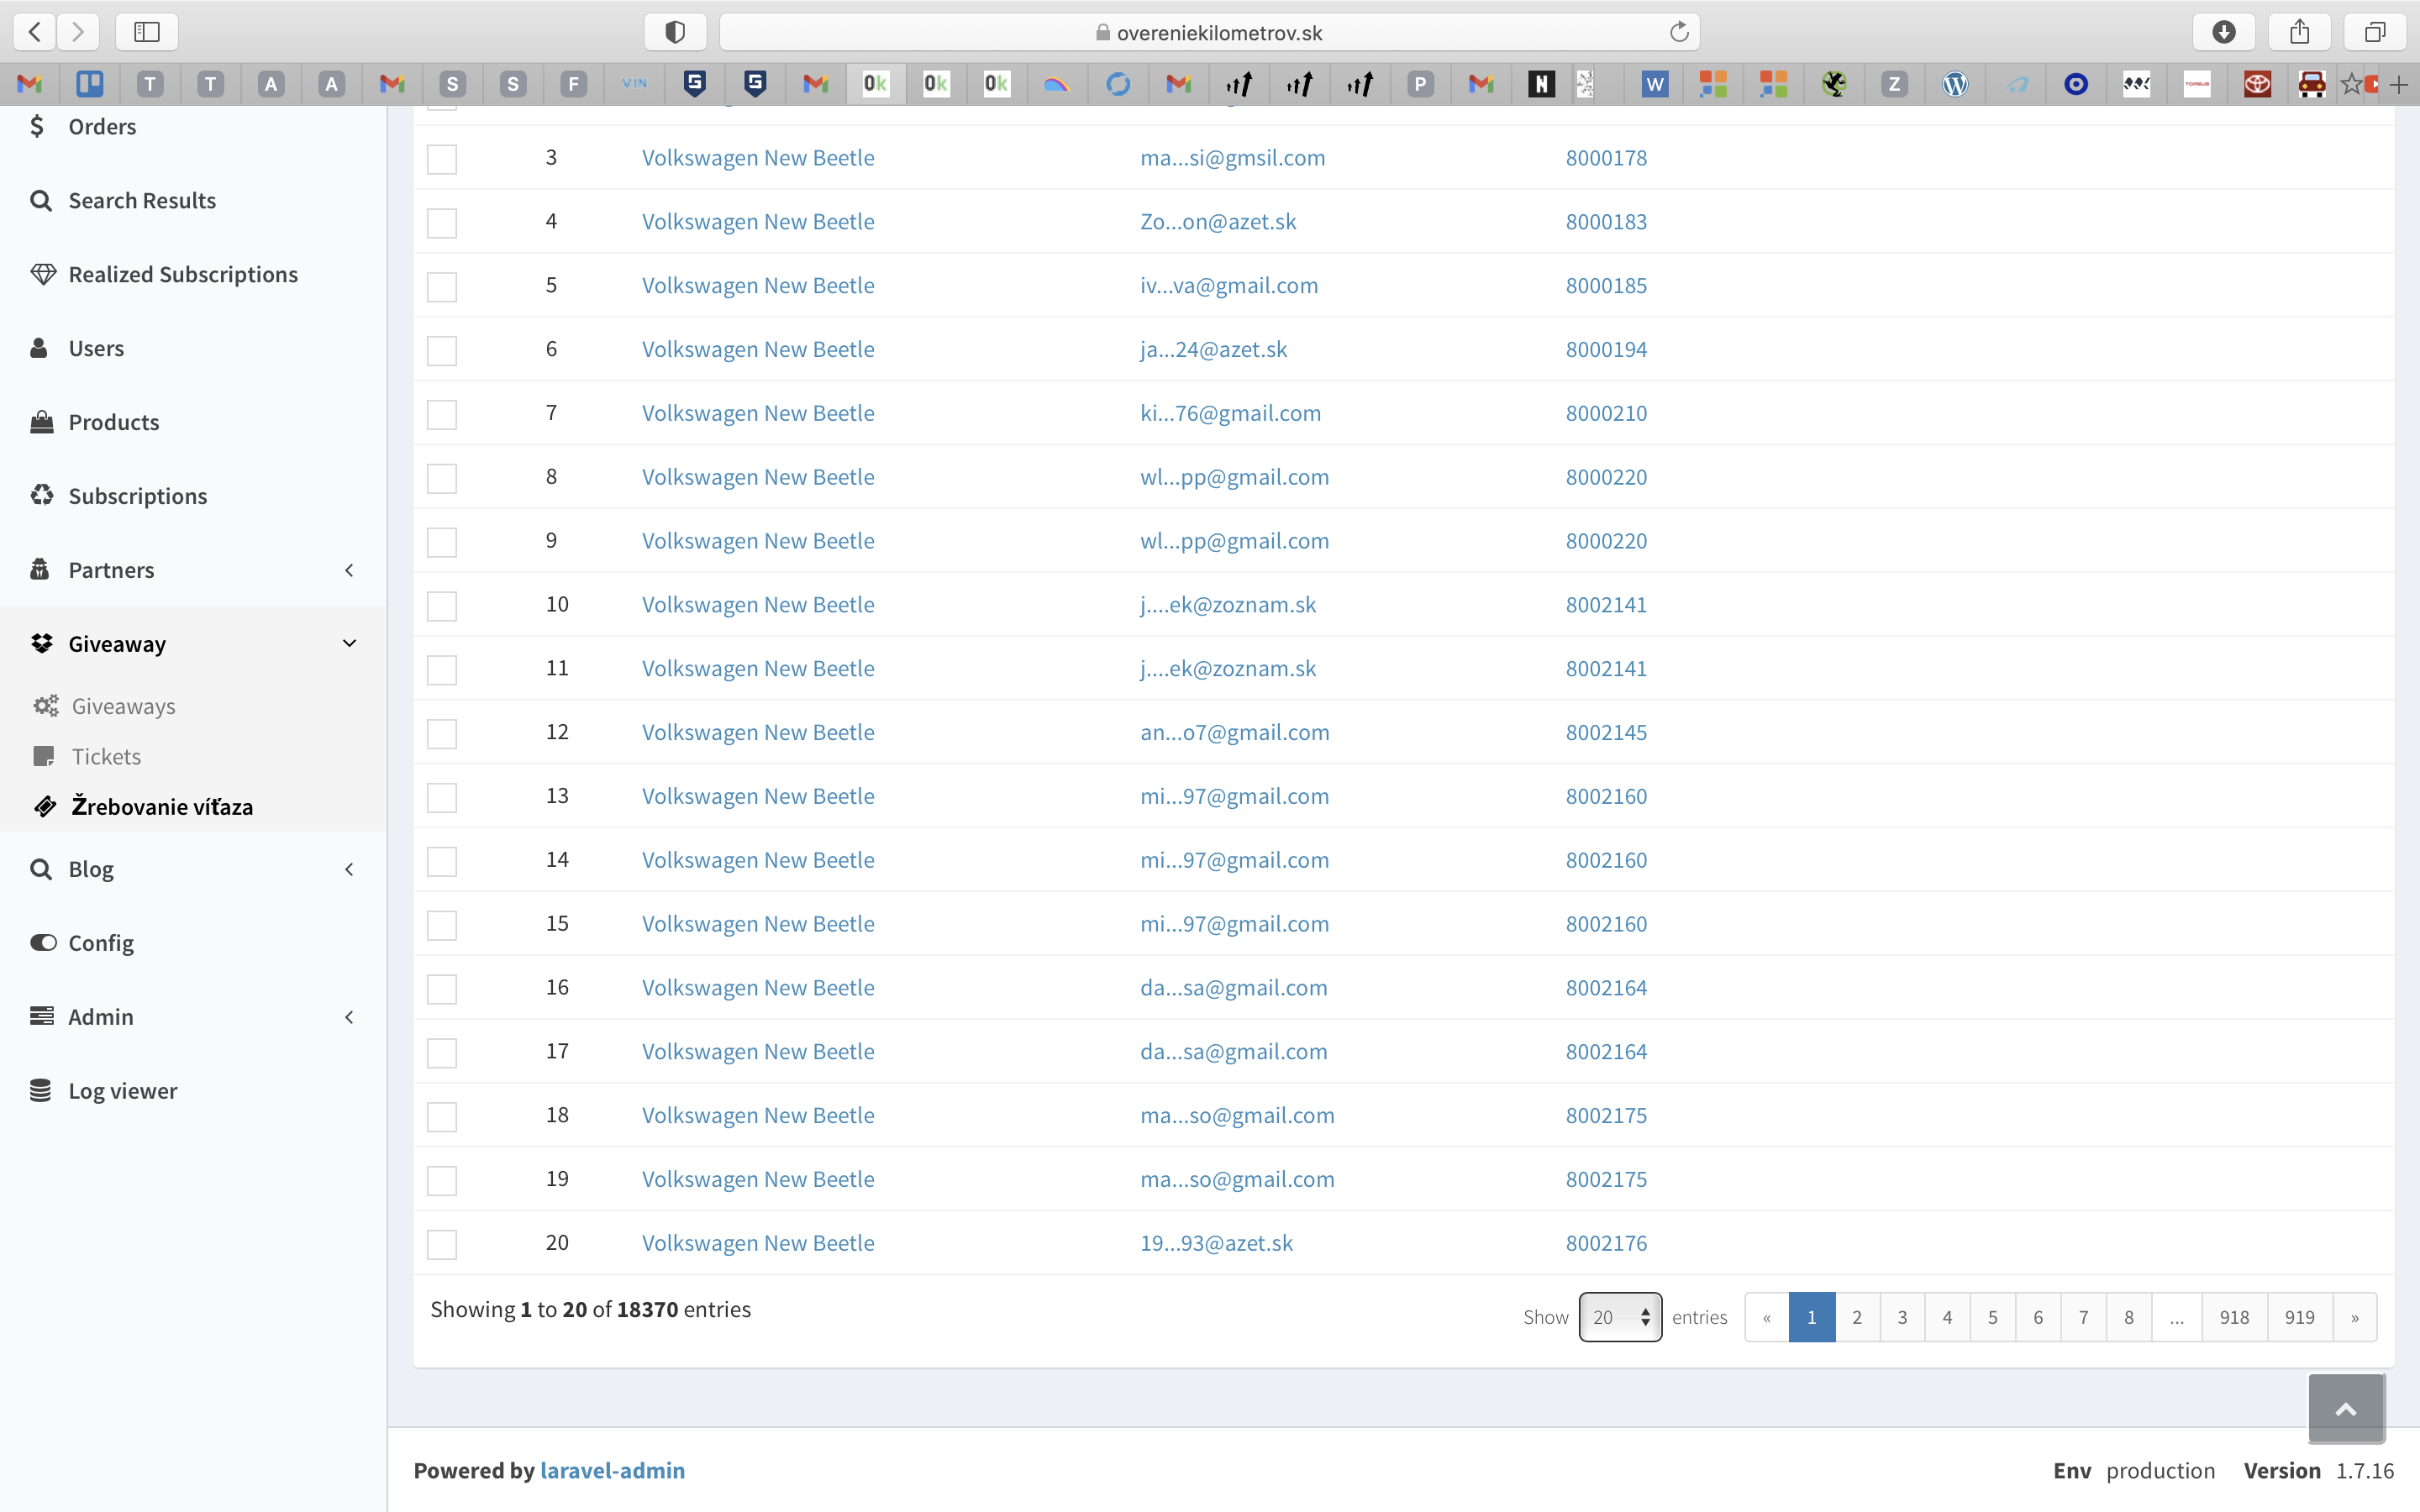Check the checkbox for row 4
This screenshot has height=1512, width=2420.
(x=442, y=223)
